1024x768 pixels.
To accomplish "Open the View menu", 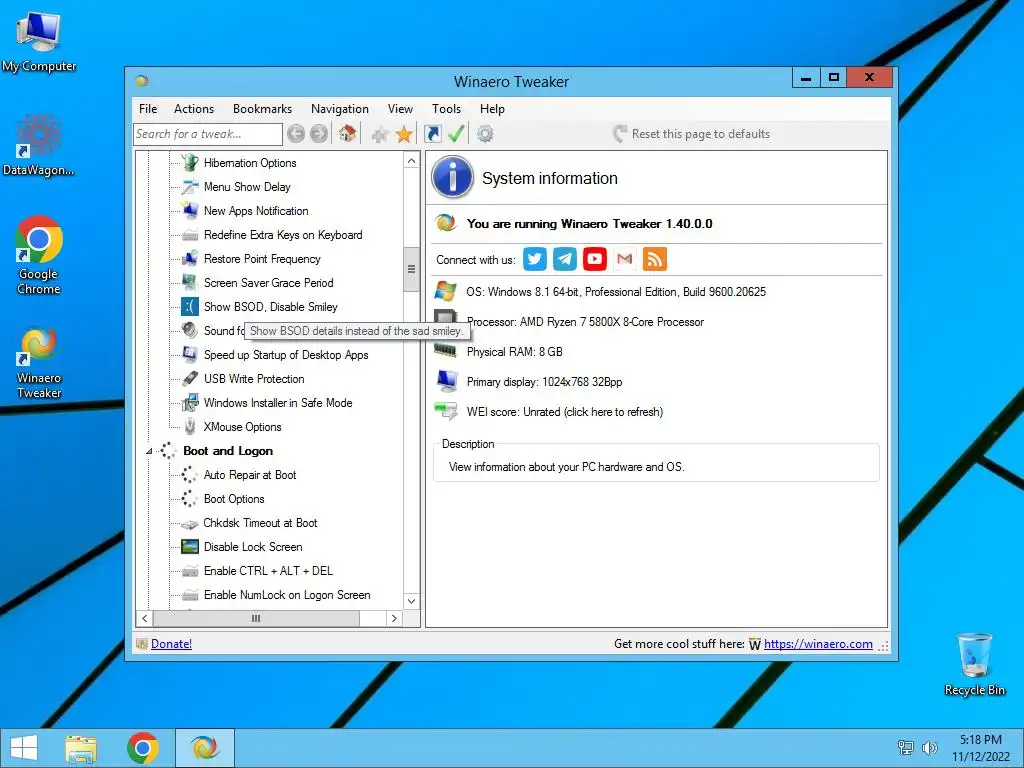I will (x=400, y=109).
